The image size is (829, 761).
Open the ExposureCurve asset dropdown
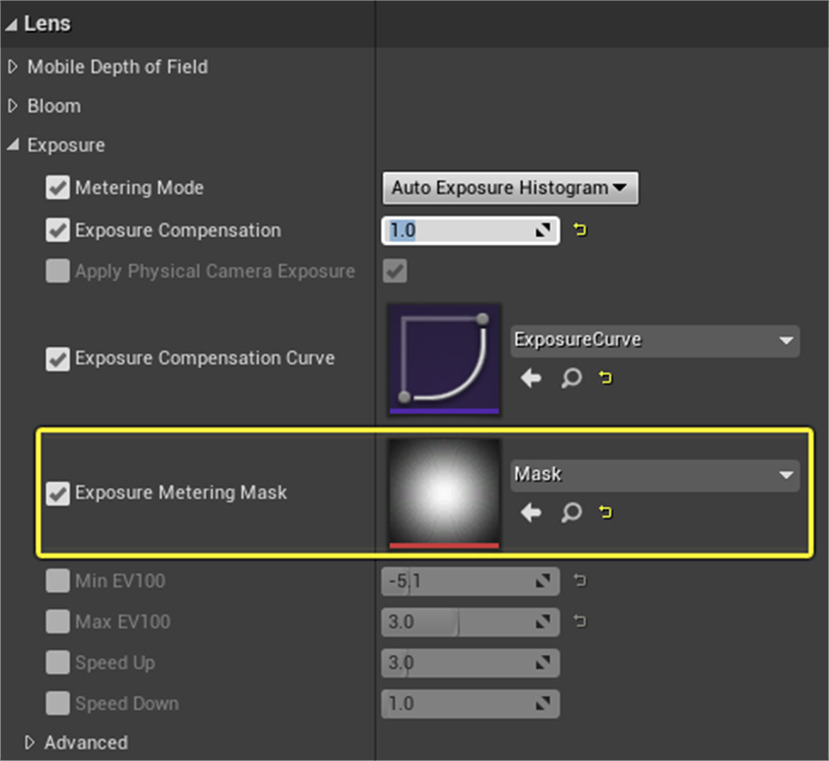point(654,340)
